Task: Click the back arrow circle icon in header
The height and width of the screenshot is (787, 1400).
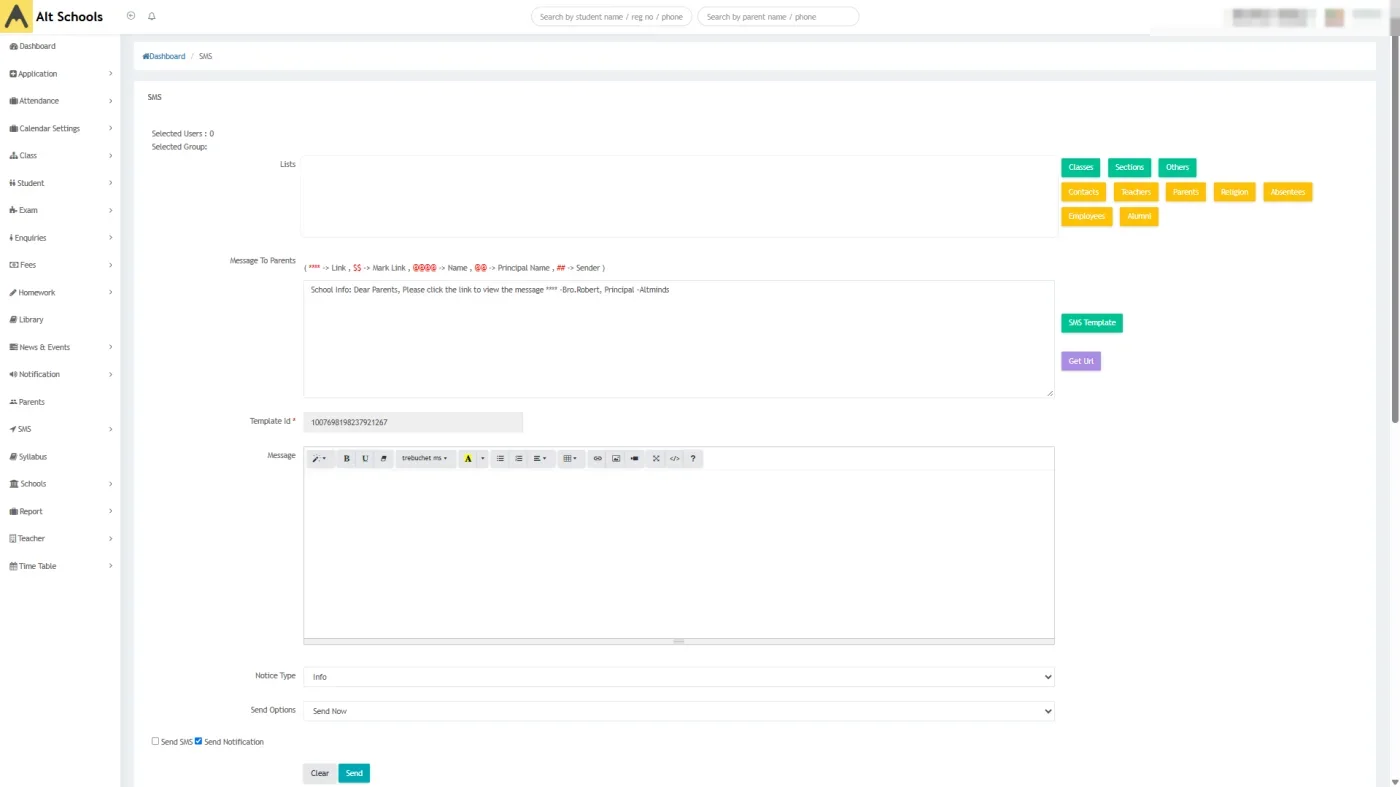Action: [131, 16]
